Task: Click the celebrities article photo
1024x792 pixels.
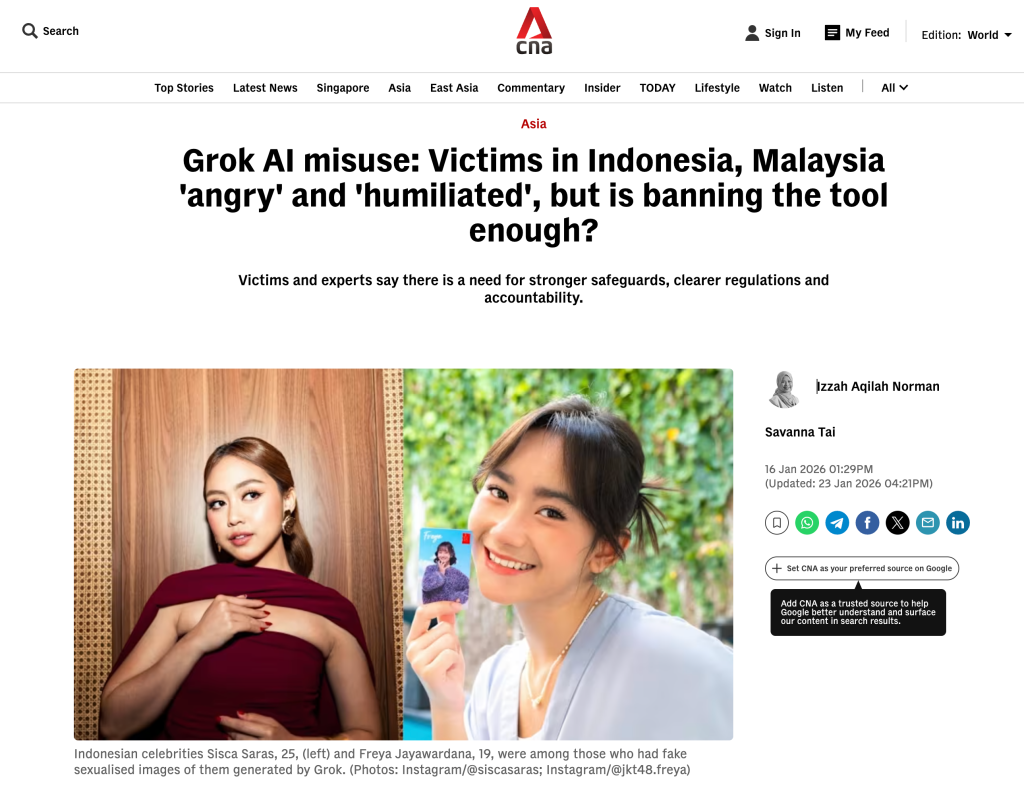Action: (x=403, y=554)
